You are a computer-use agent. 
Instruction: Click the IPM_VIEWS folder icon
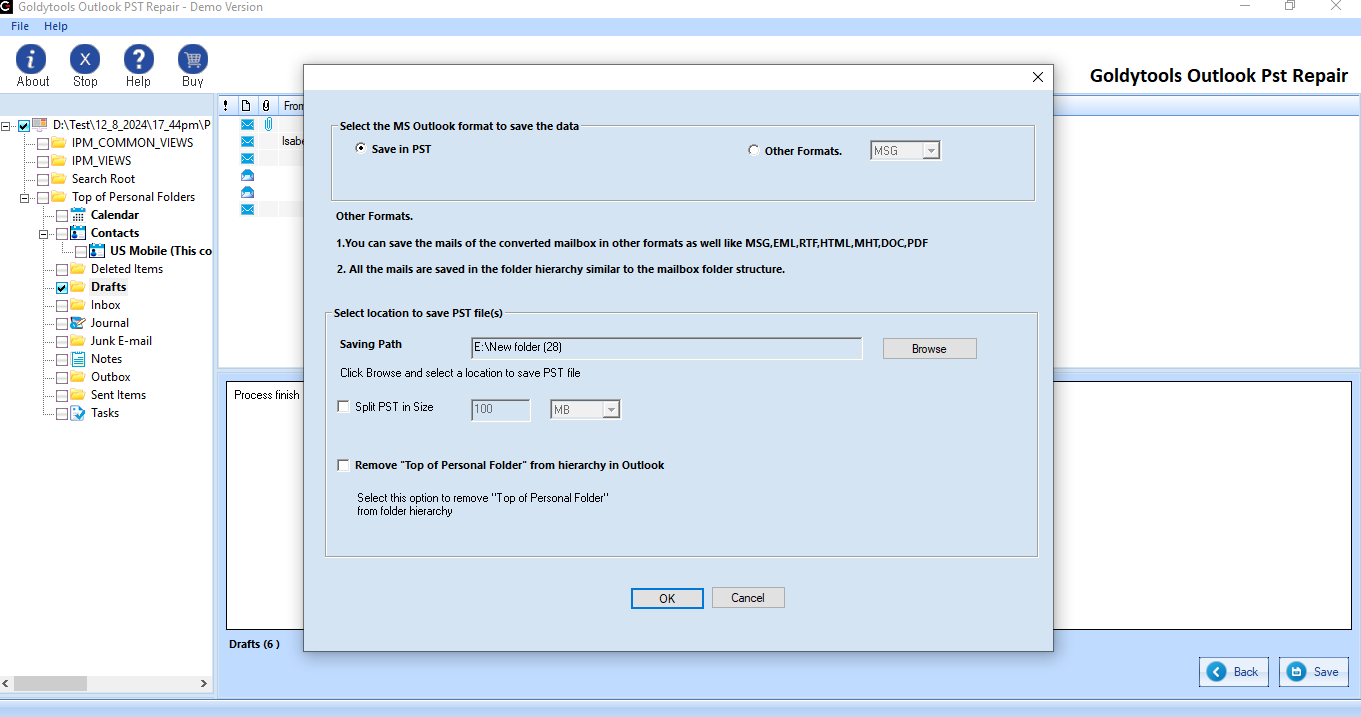(58, 161)
